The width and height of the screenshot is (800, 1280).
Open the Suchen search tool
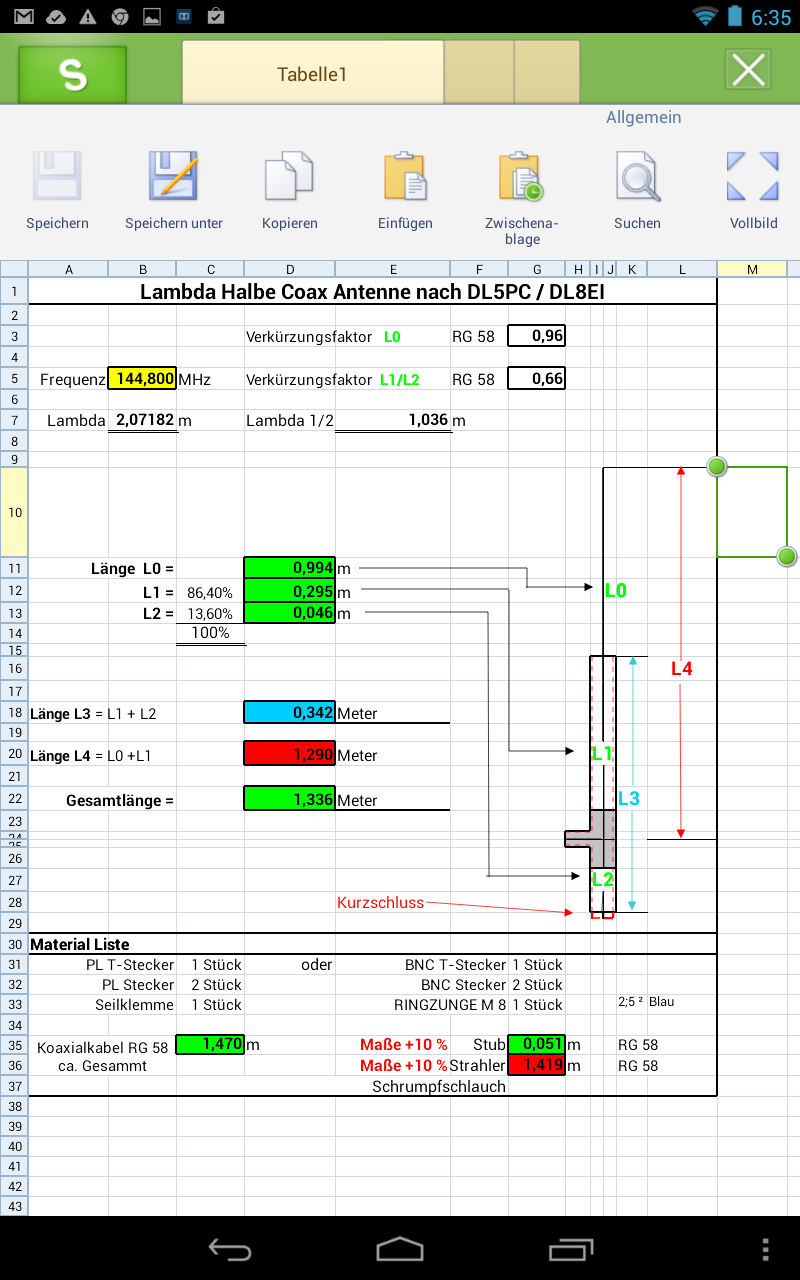[x=637, y=177]
